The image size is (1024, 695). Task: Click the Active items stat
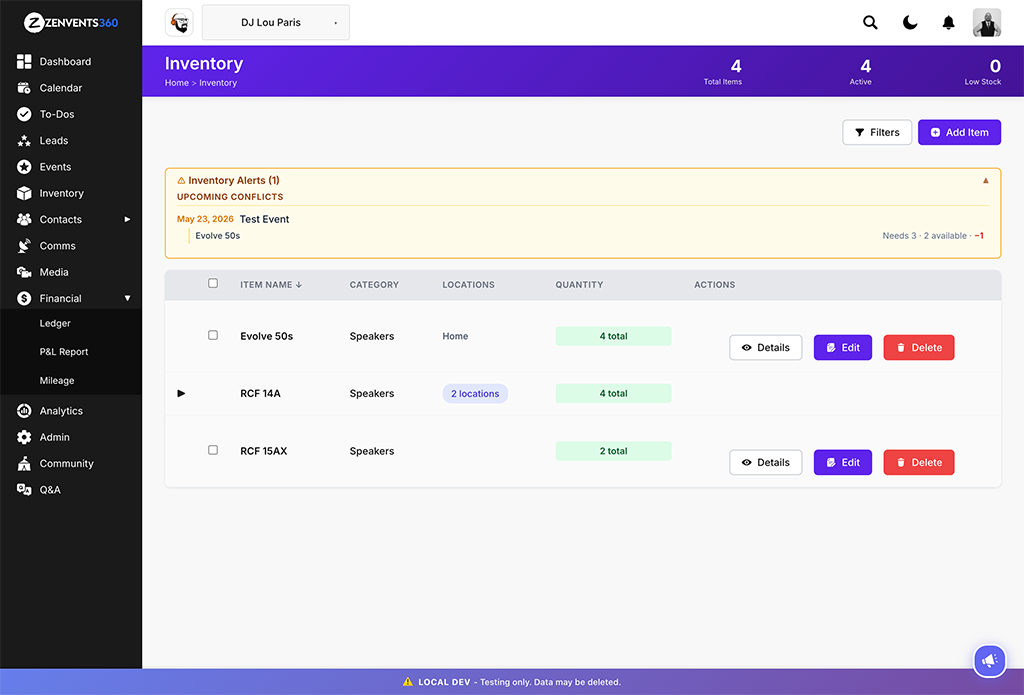861,72
